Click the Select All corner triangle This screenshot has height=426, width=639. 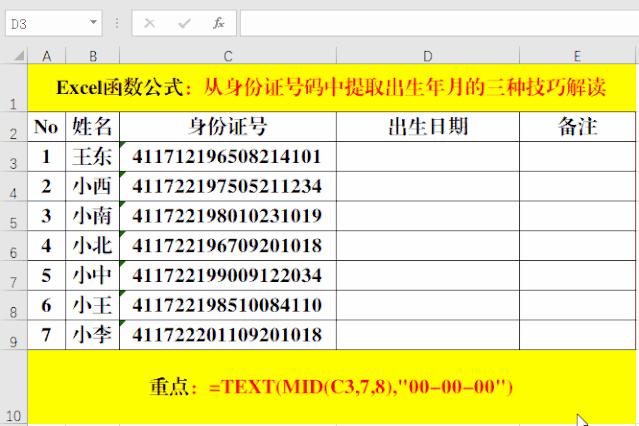[x=19, y=55]
